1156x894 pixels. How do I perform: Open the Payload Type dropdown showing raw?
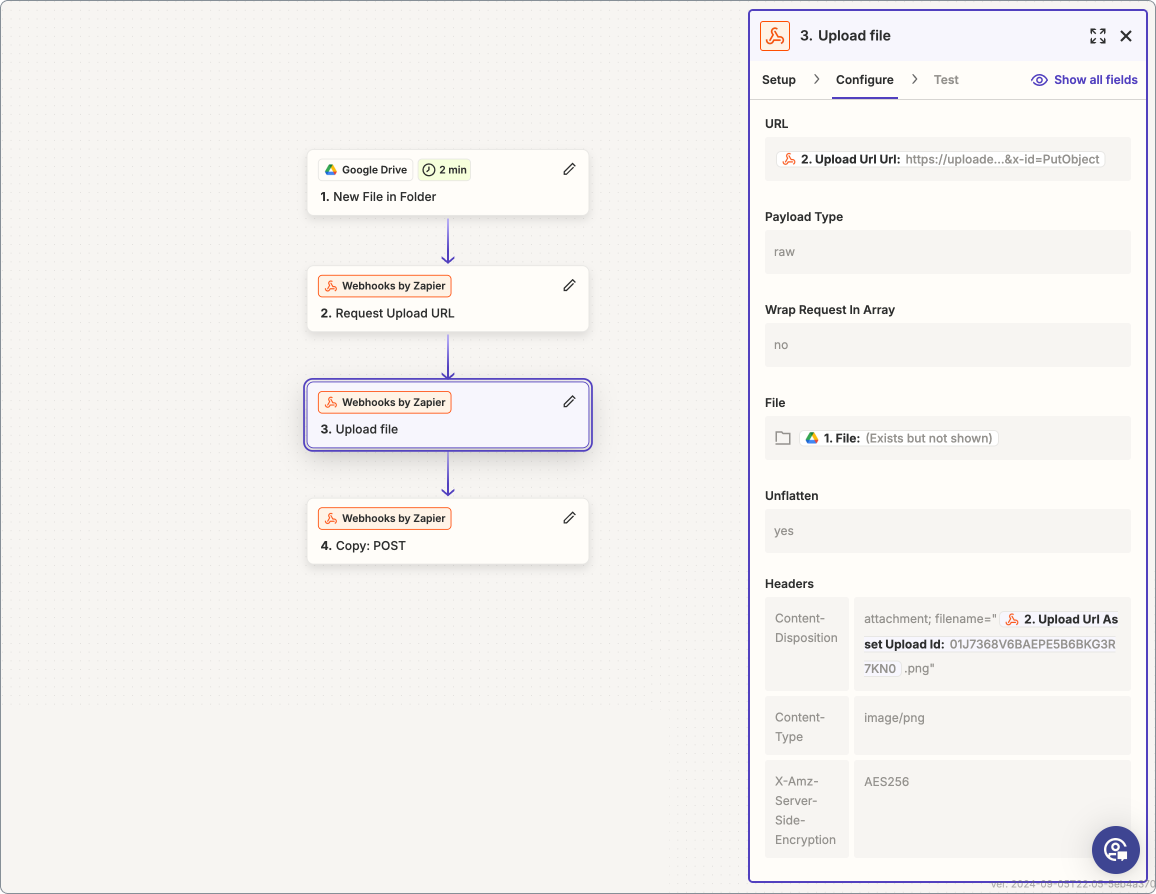coord(947,252)
